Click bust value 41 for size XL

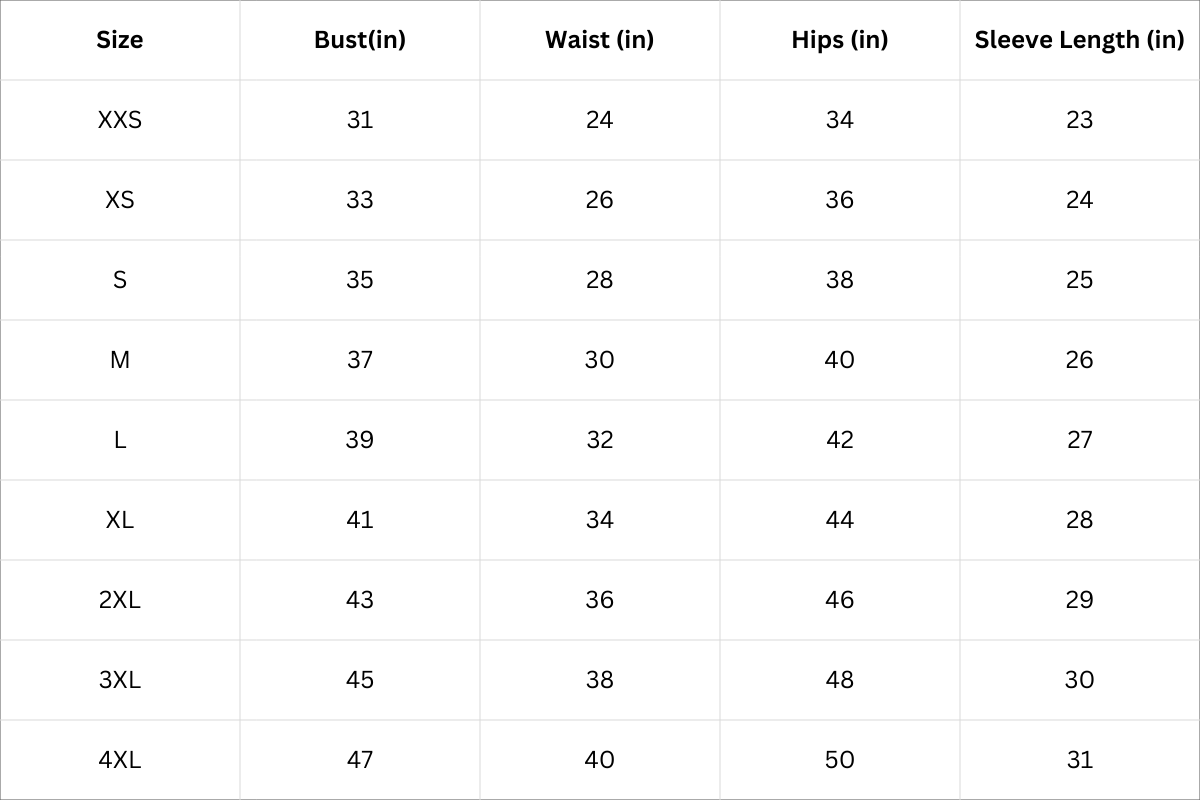[360, 520]
